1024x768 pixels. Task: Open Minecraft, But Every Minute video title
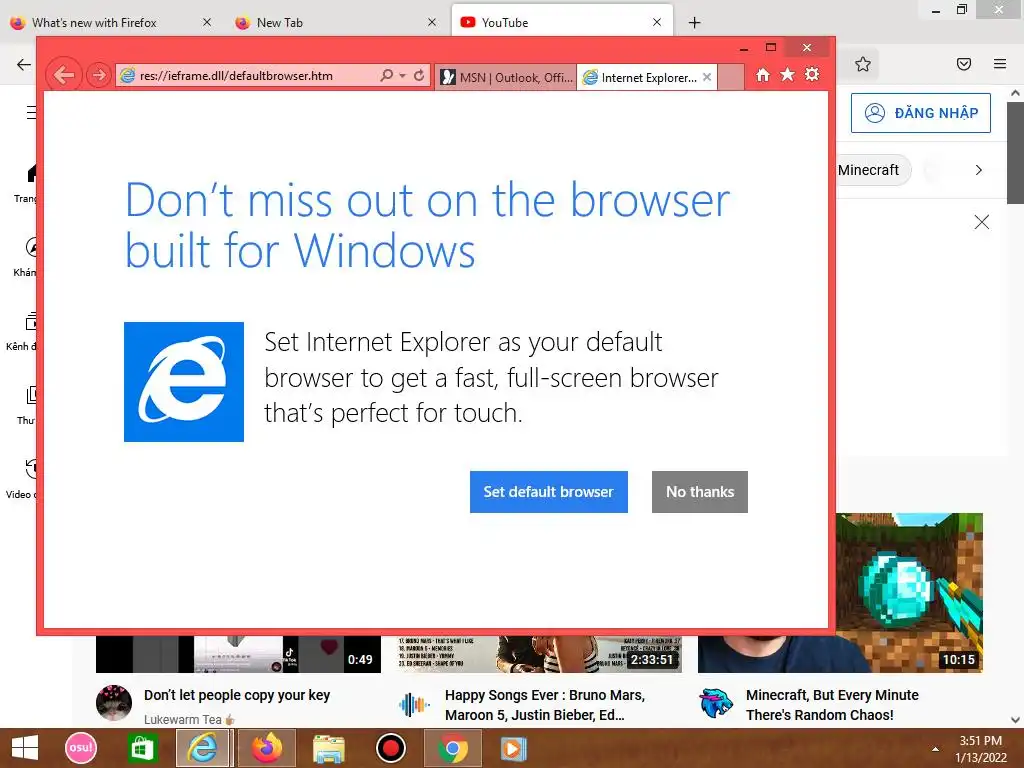pos(832,705)
